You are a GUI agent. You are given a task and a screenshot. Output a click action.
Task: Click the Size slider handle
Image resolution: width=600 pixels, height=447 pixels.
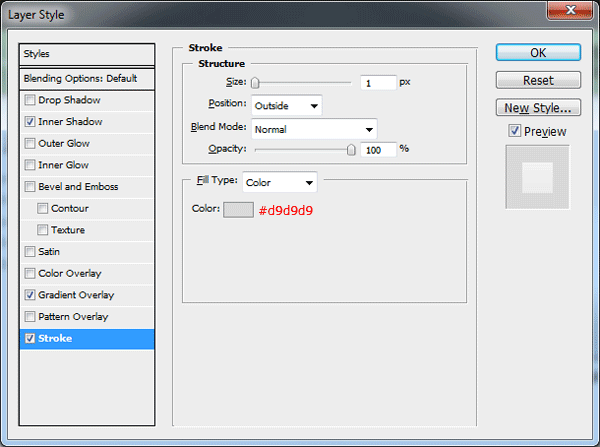click(255, 82)
